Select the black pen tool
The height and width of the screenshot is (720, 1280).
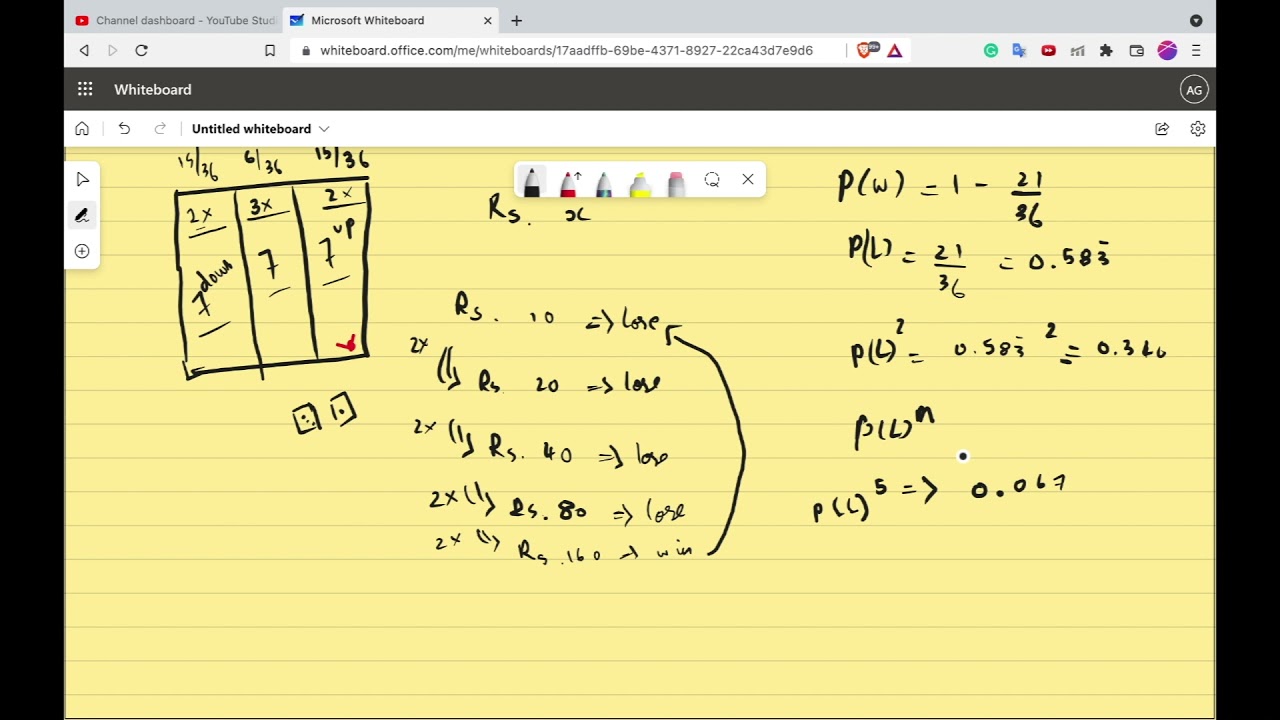tap(531, 182)
